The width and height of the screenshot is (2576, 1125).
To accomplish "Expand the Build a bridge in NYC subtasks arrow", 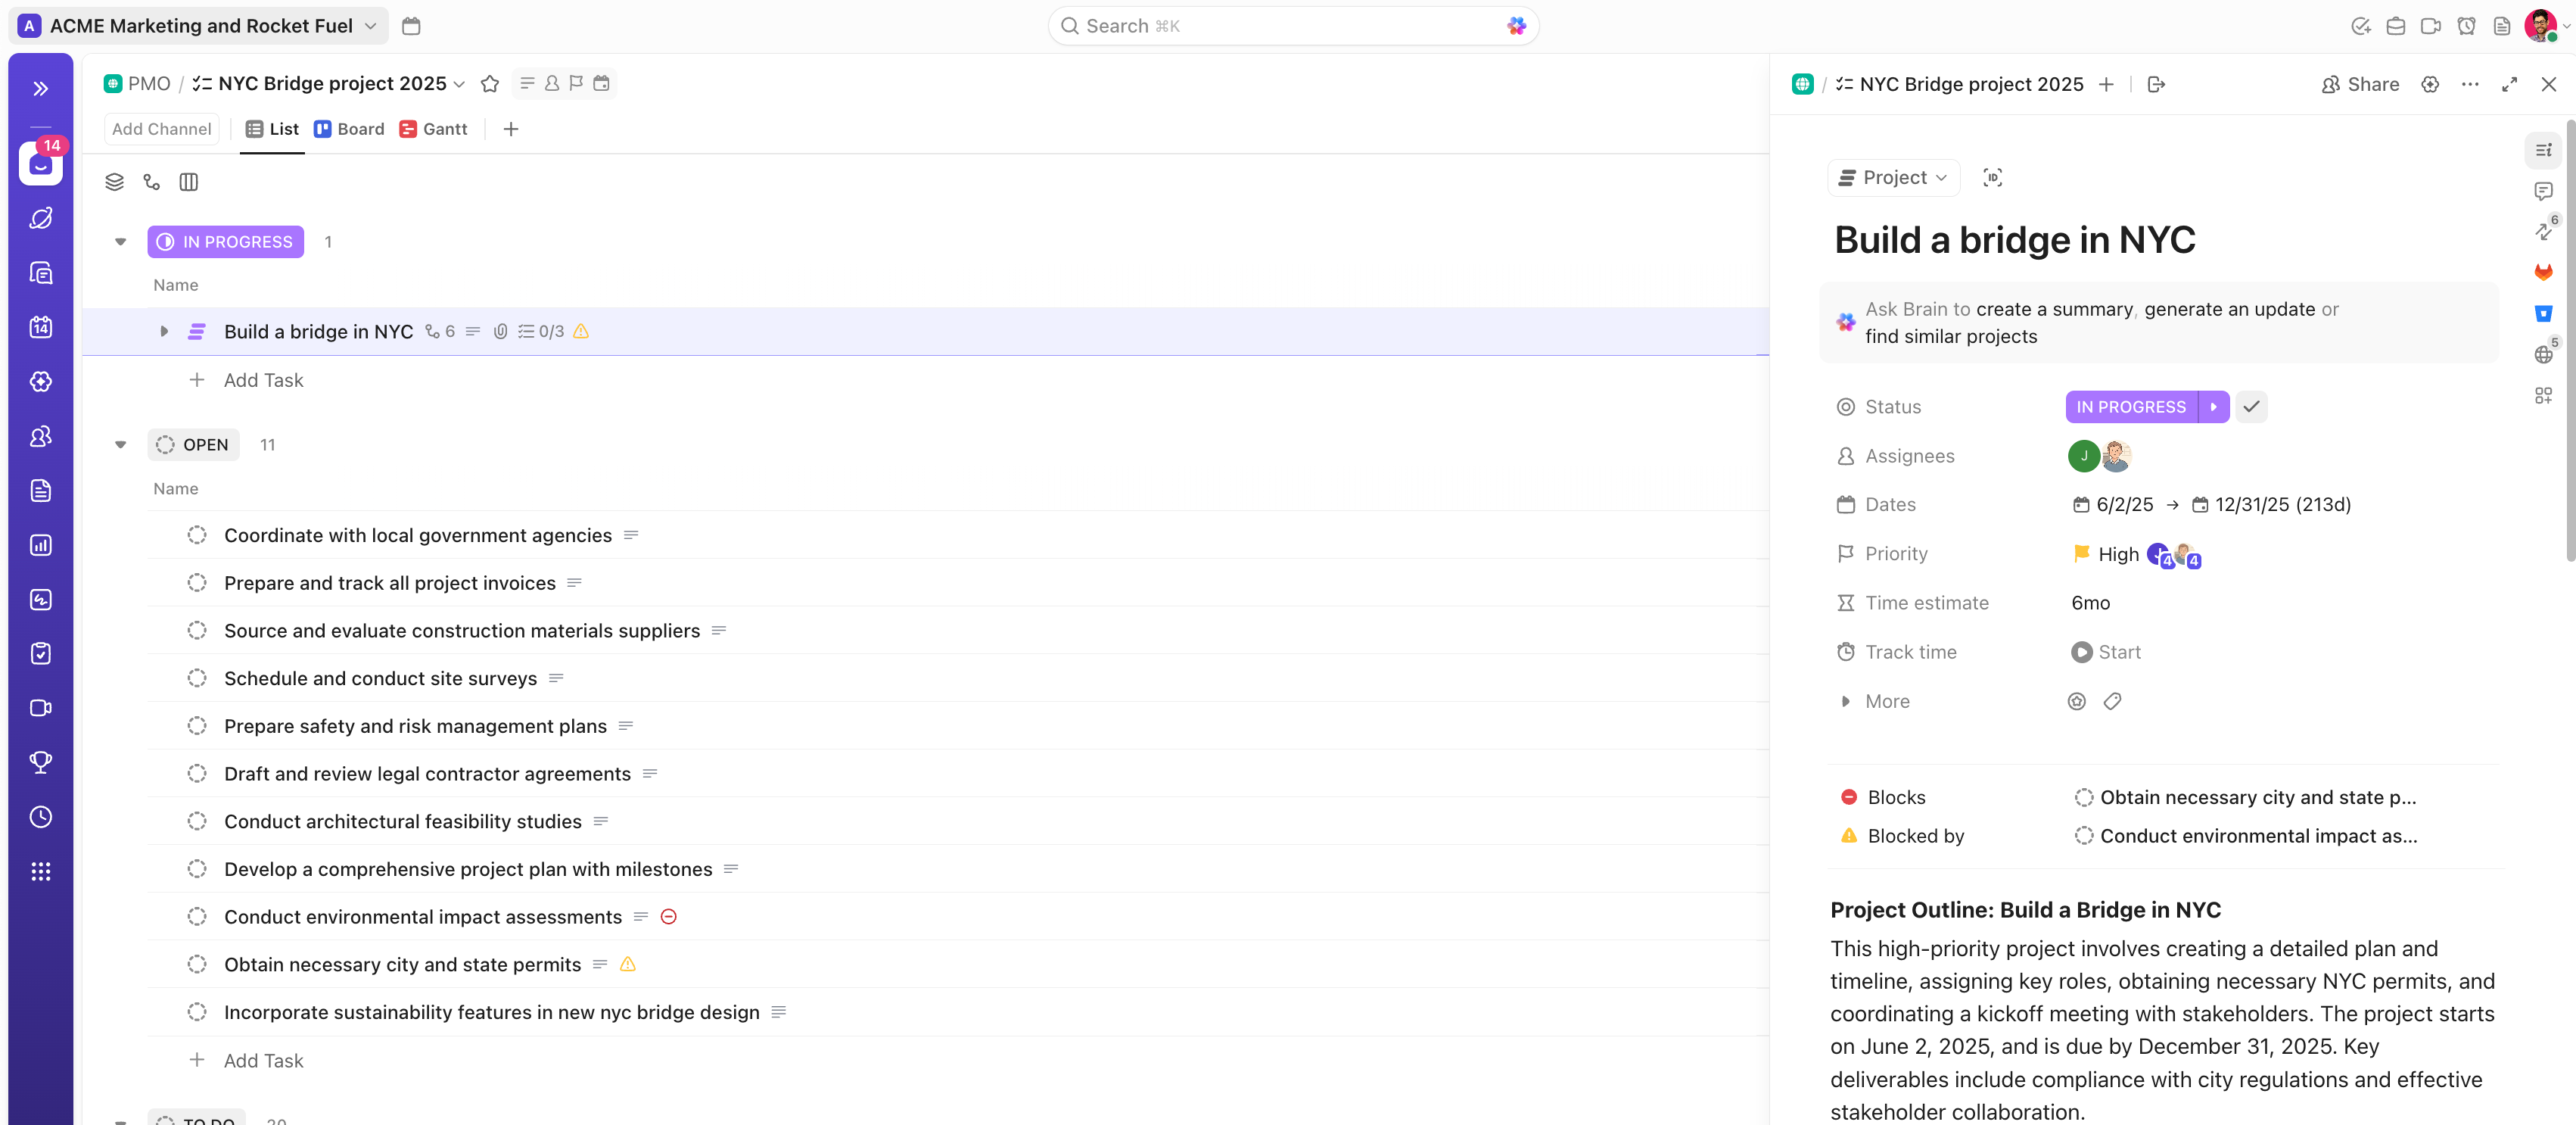I will pyautogui.click(x=163, y=331).
